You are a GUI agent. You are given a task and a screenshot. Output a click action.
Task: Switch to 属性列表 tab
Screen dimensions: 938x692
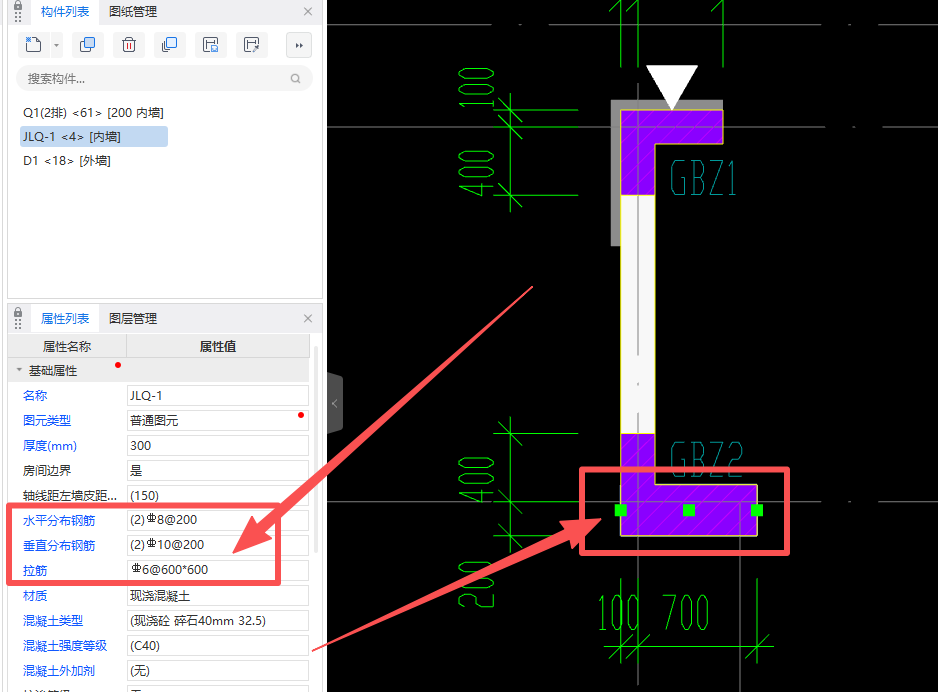point(65,319)
